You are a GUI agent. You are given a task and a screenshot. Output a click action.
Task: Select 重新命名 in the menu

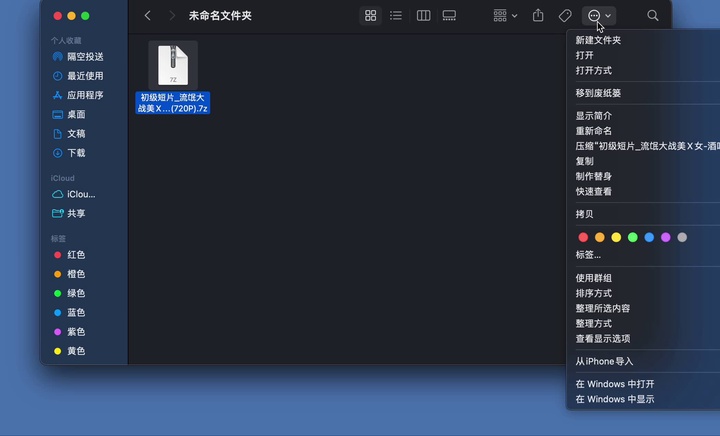tap(593, 131)
